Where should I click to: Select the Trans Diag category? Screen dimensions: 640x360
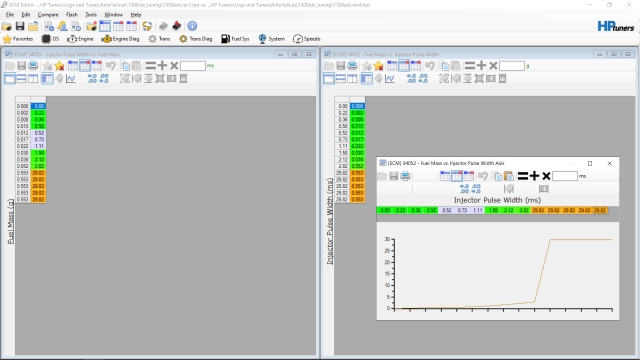pos(196,39)
